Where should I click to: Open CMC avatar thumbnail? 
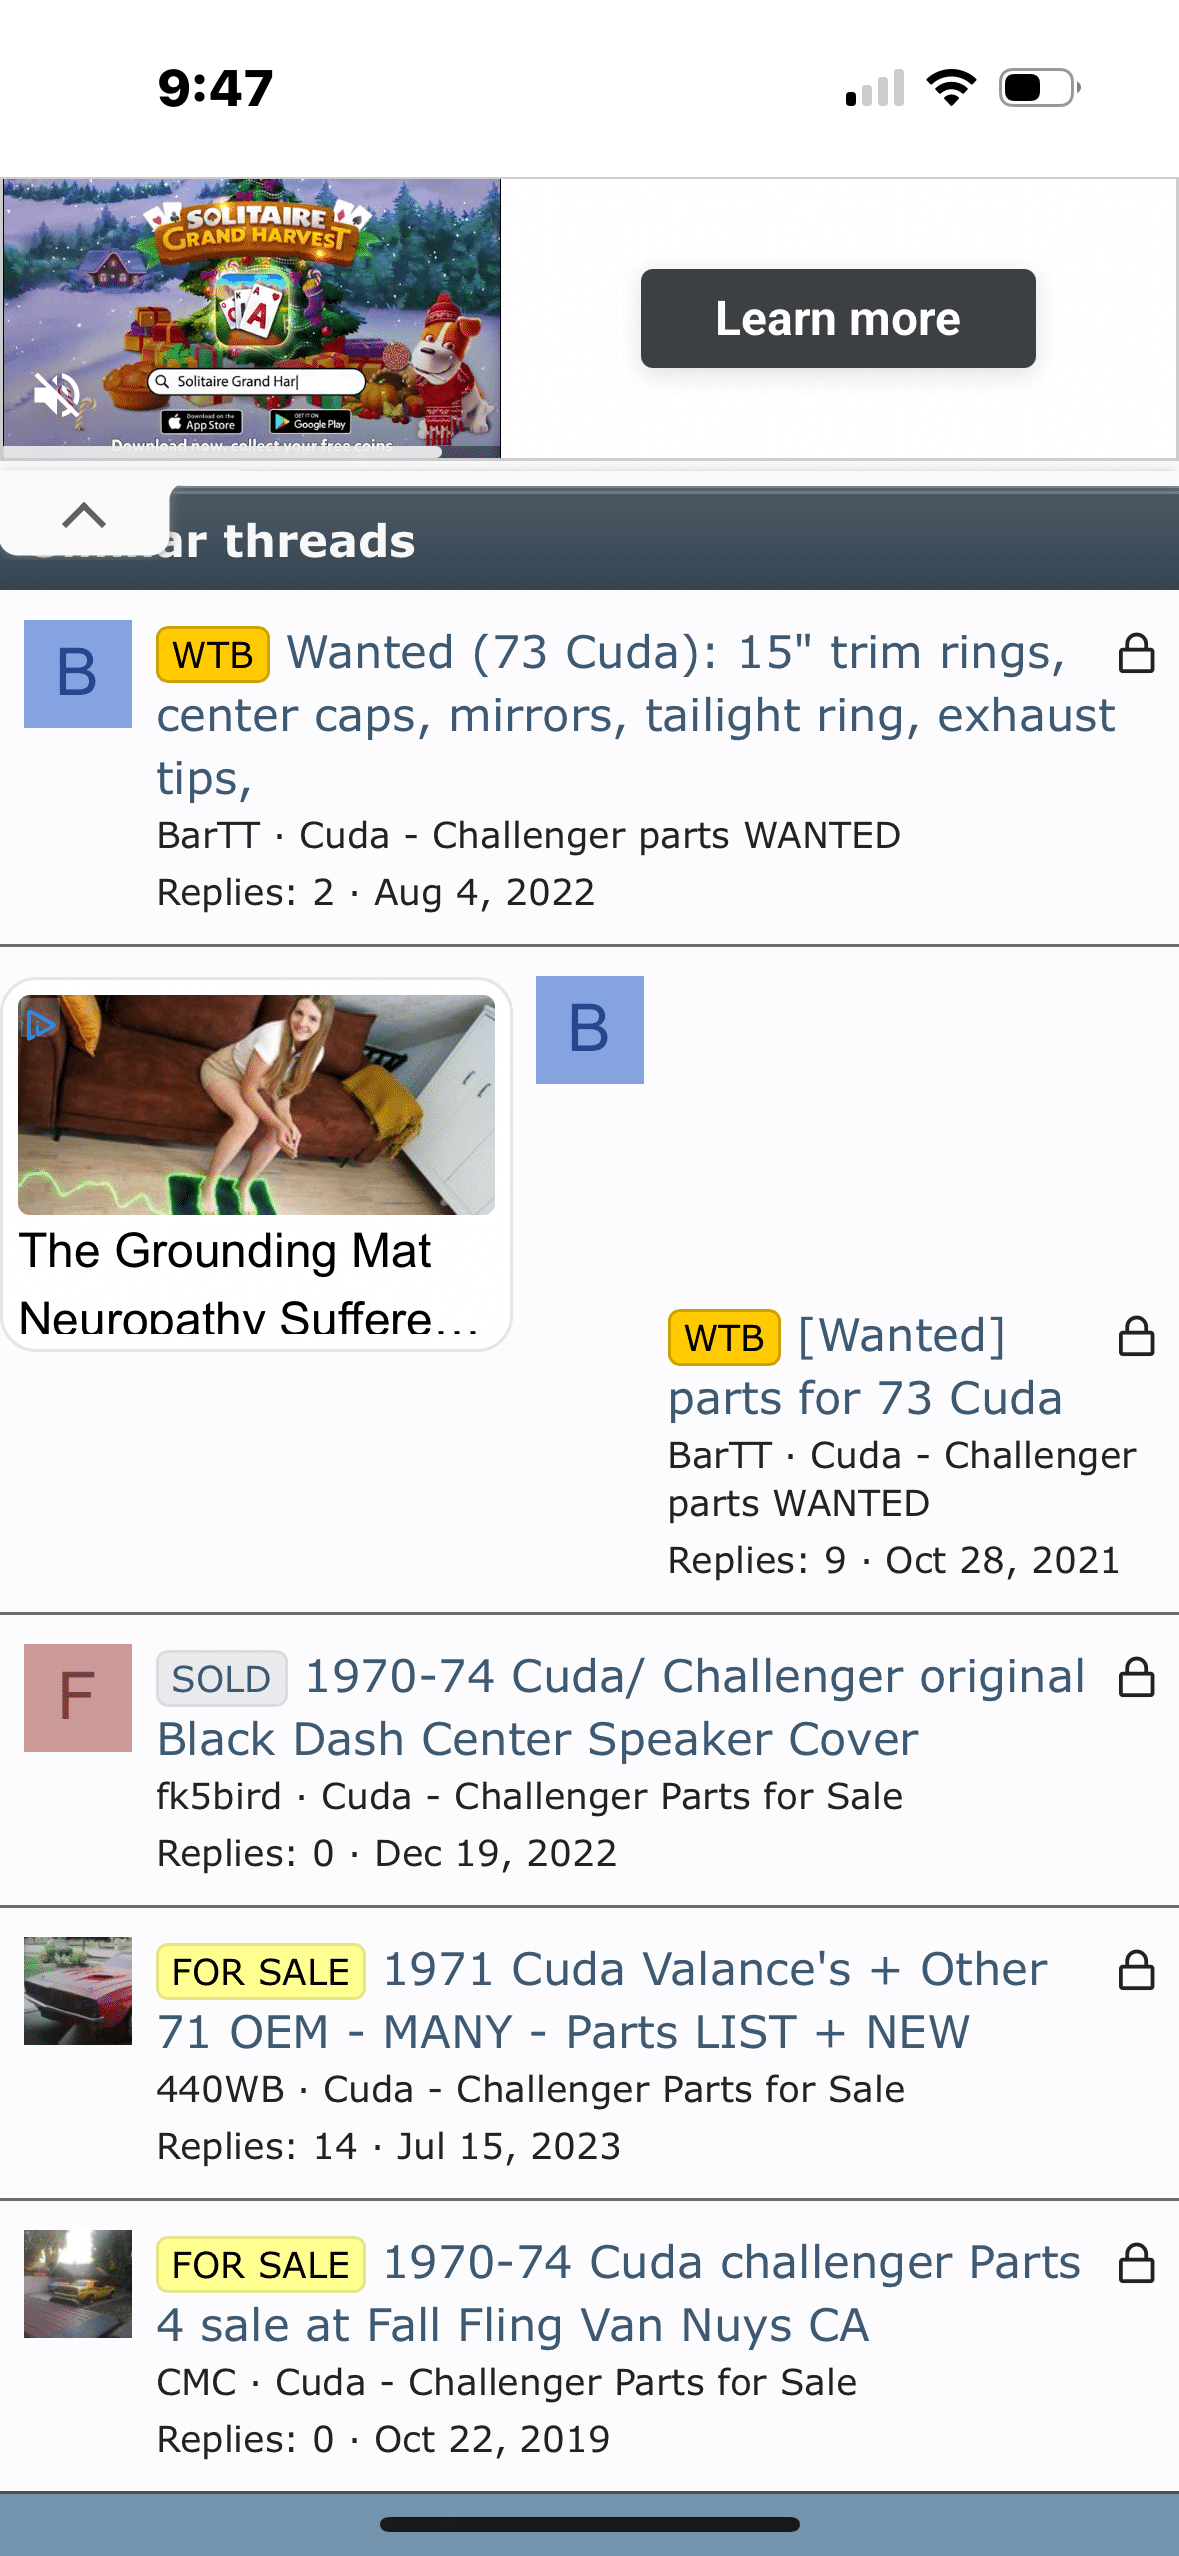pos(78,2283)
